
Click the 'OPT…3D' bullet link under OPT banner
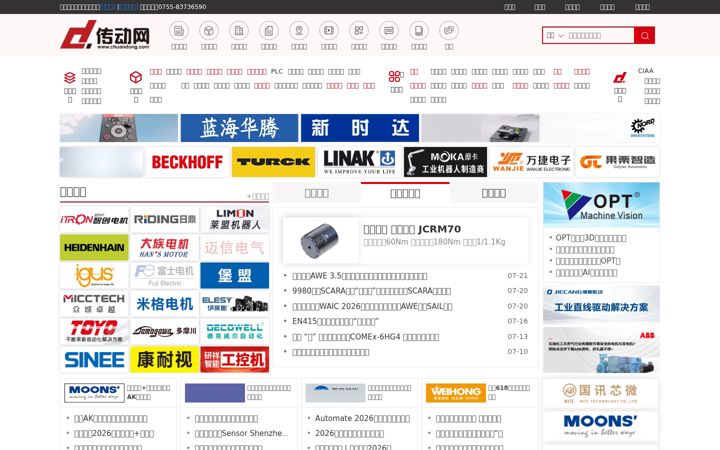point(591,238)
